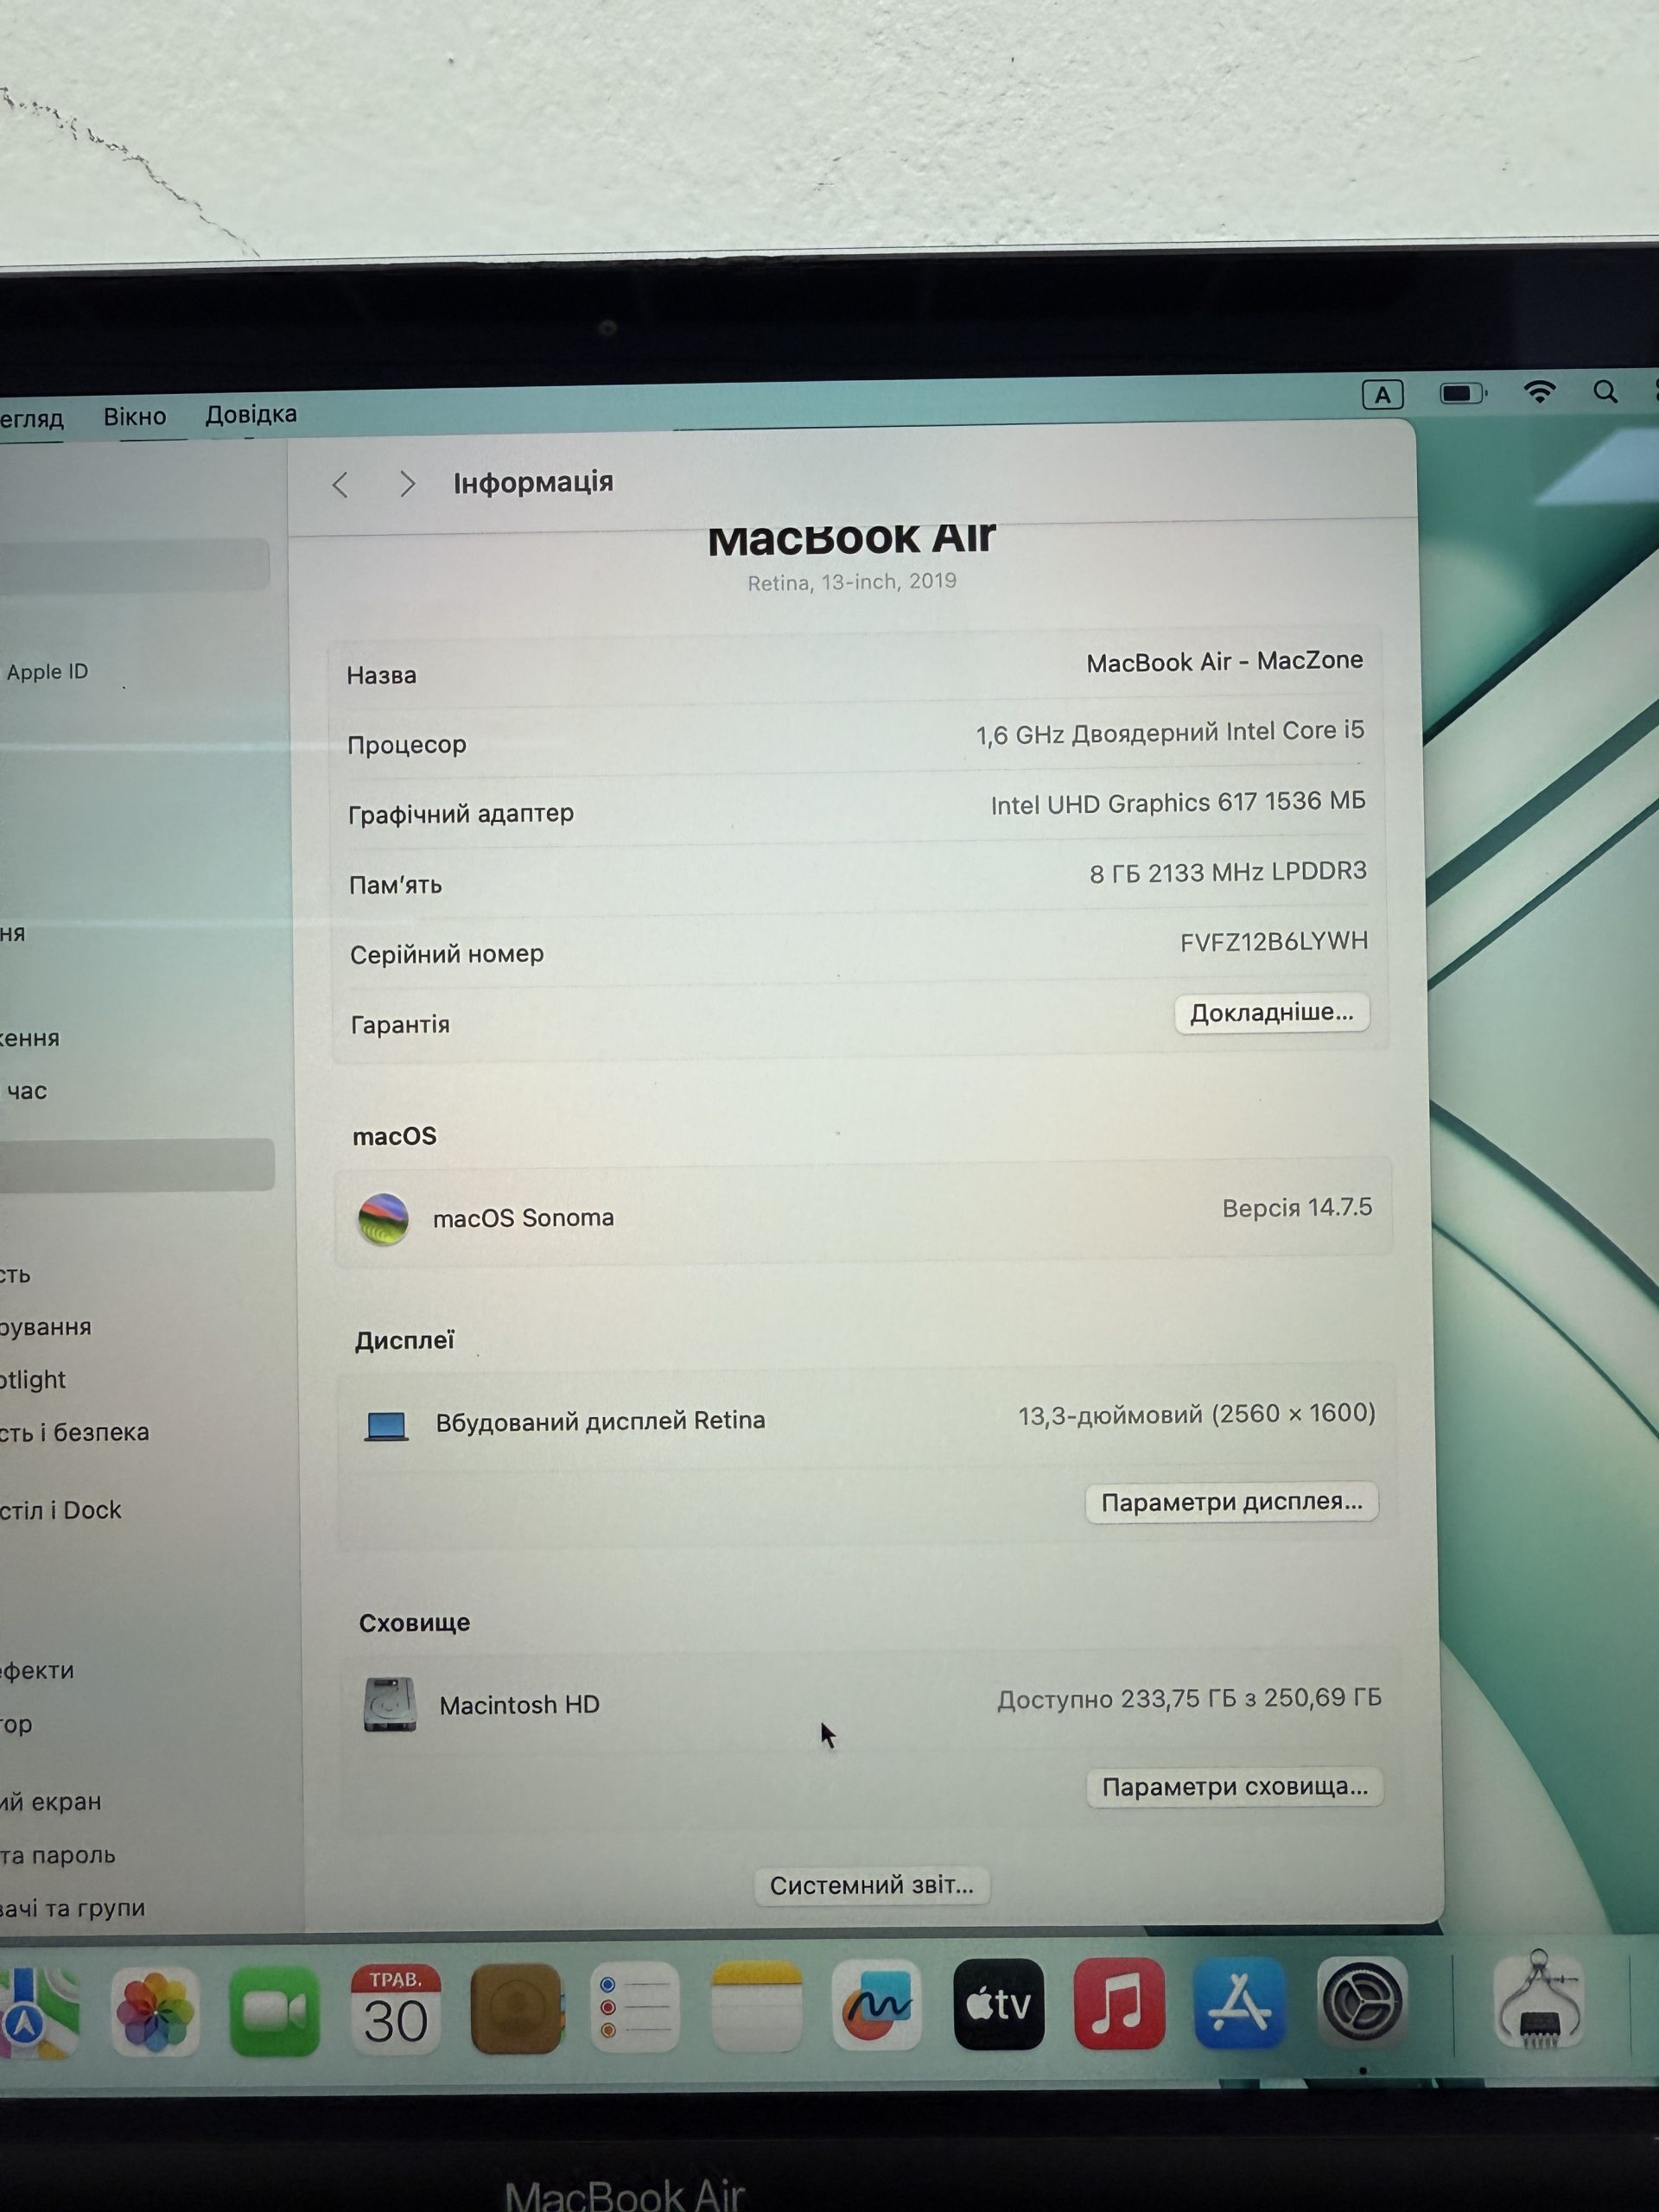Open the Contacts app in the Dock
The height and width of the screenshot is (2212, 1659).
(x=516, y=2009)
